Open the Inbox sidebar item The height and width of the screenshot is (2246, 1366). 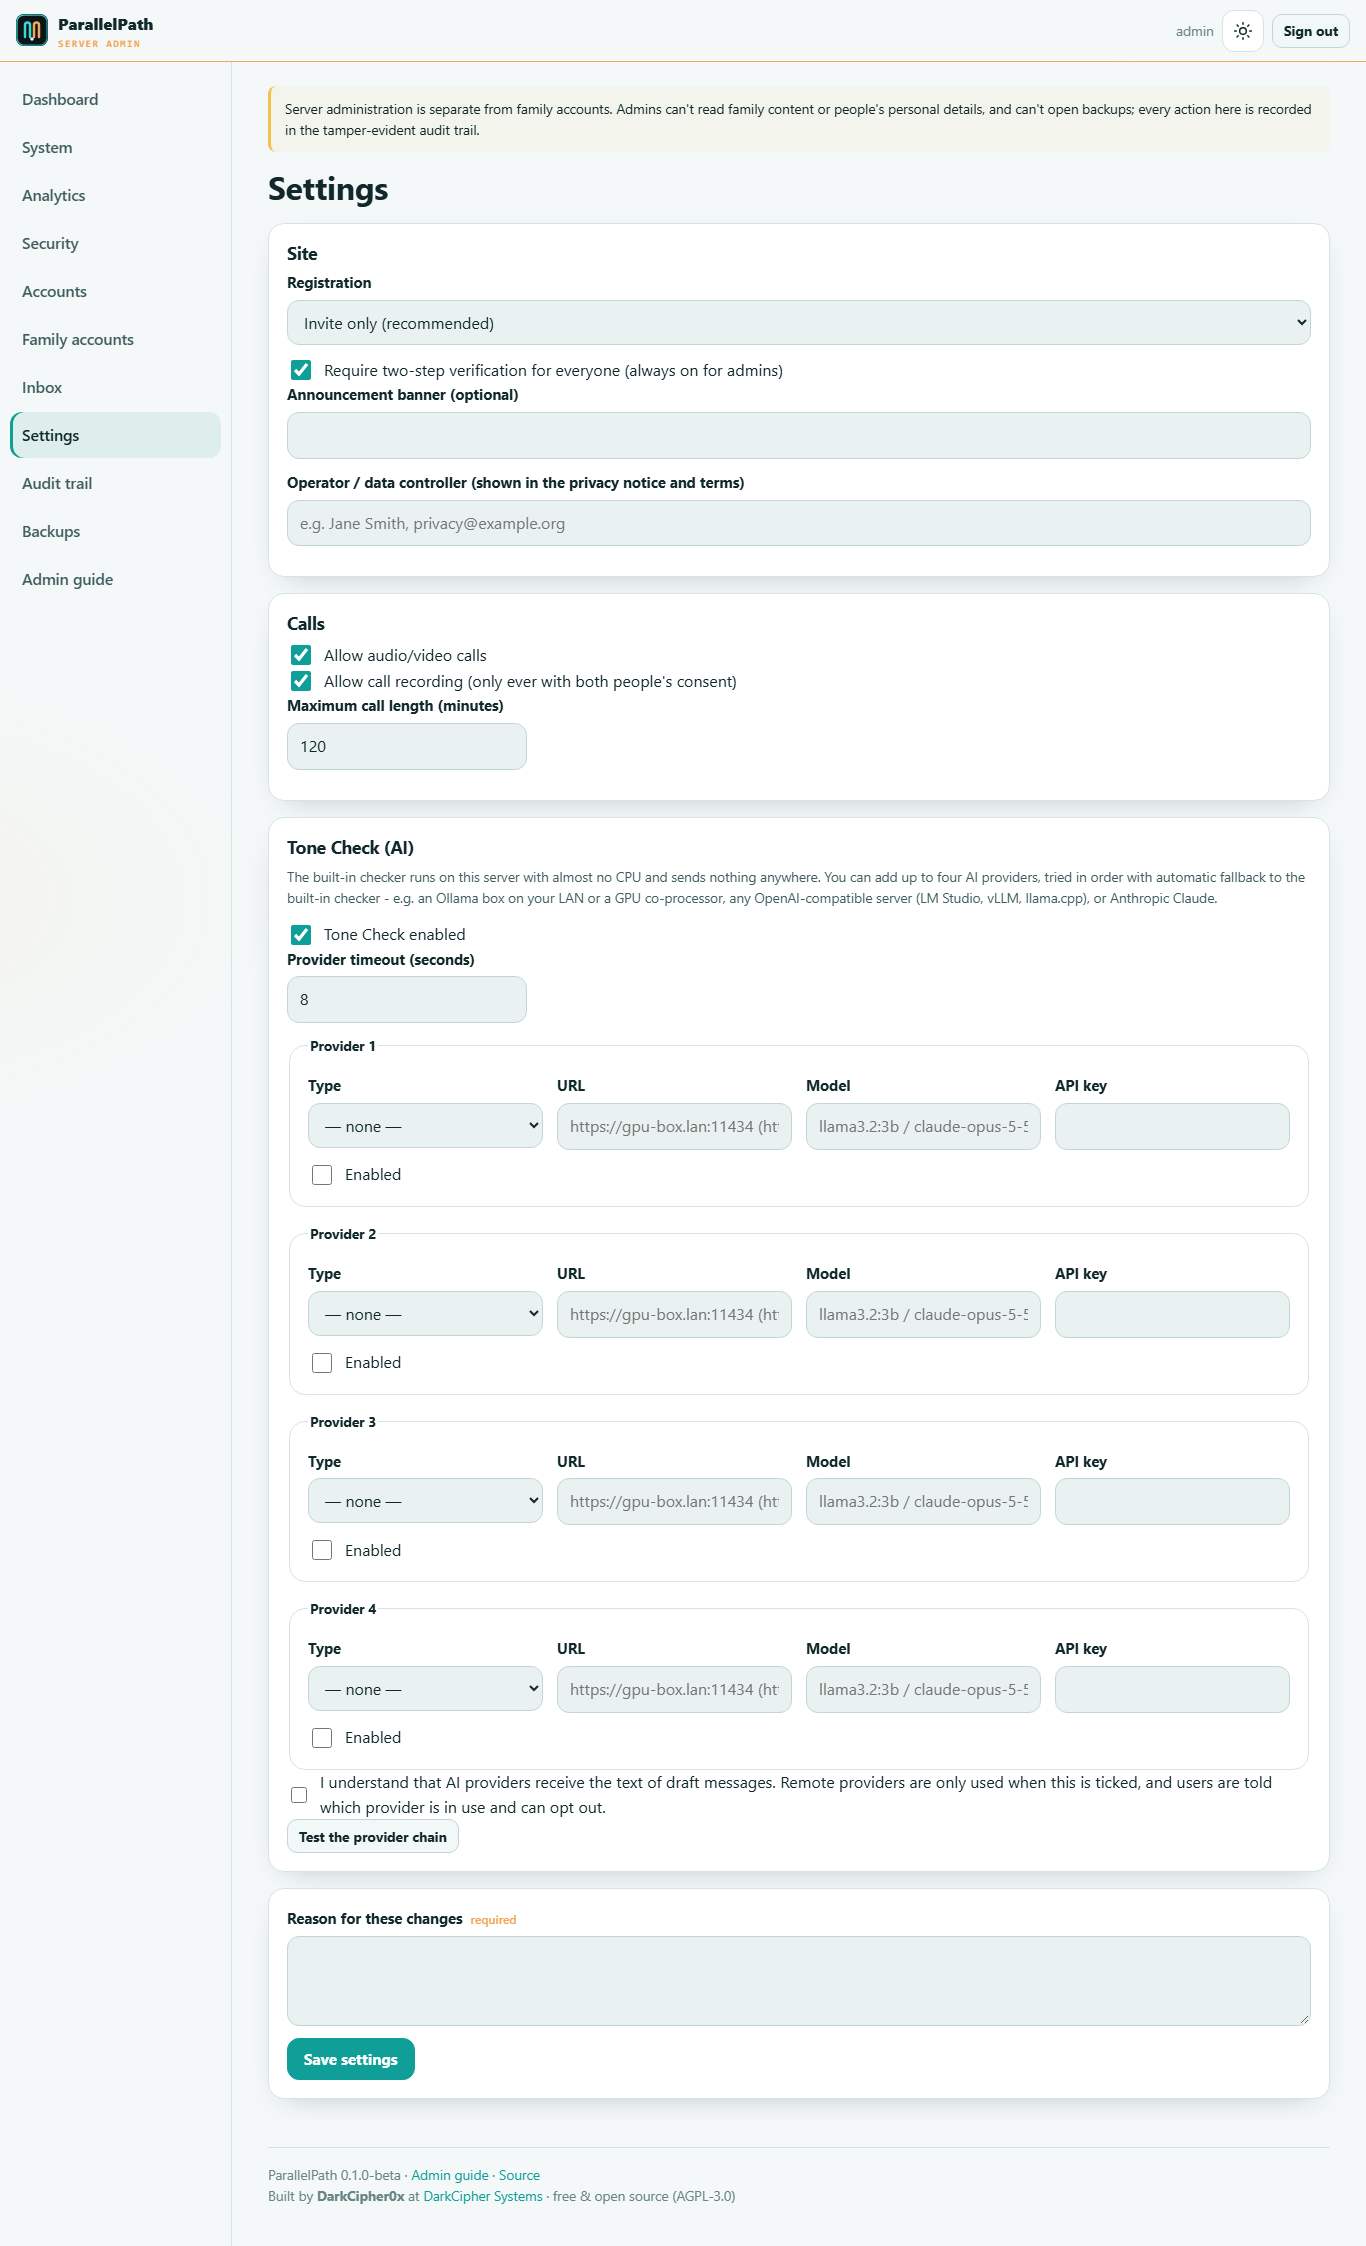(115, 387)
